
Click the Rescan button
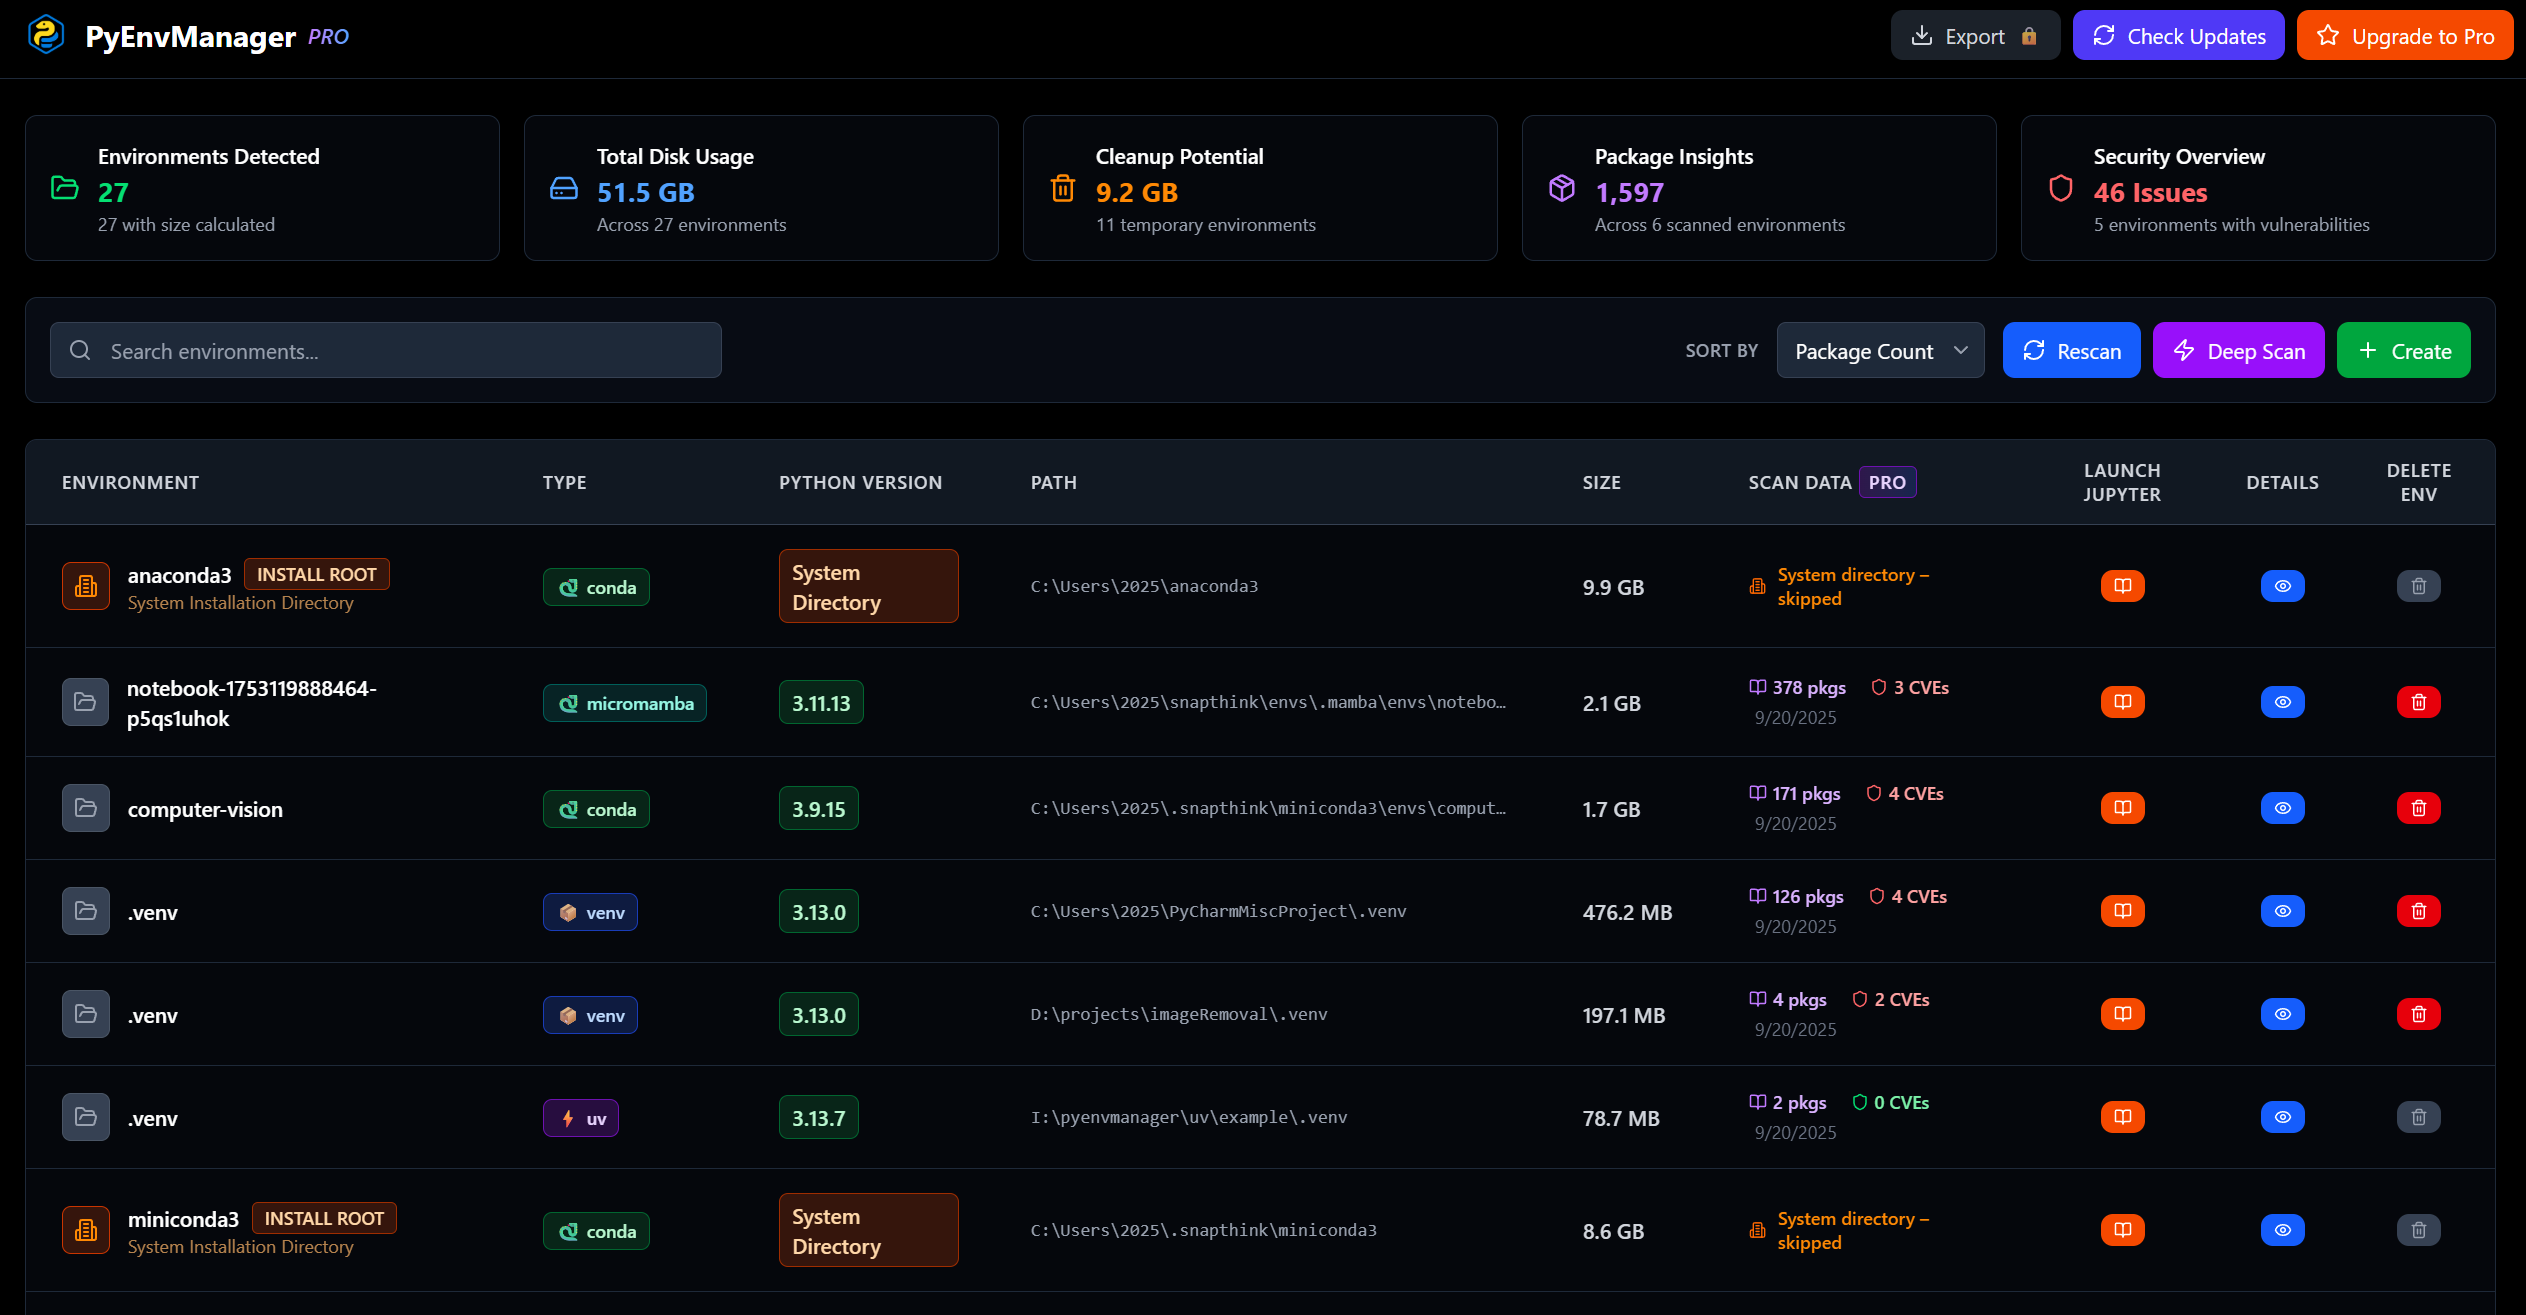[x=2071, y=351]
